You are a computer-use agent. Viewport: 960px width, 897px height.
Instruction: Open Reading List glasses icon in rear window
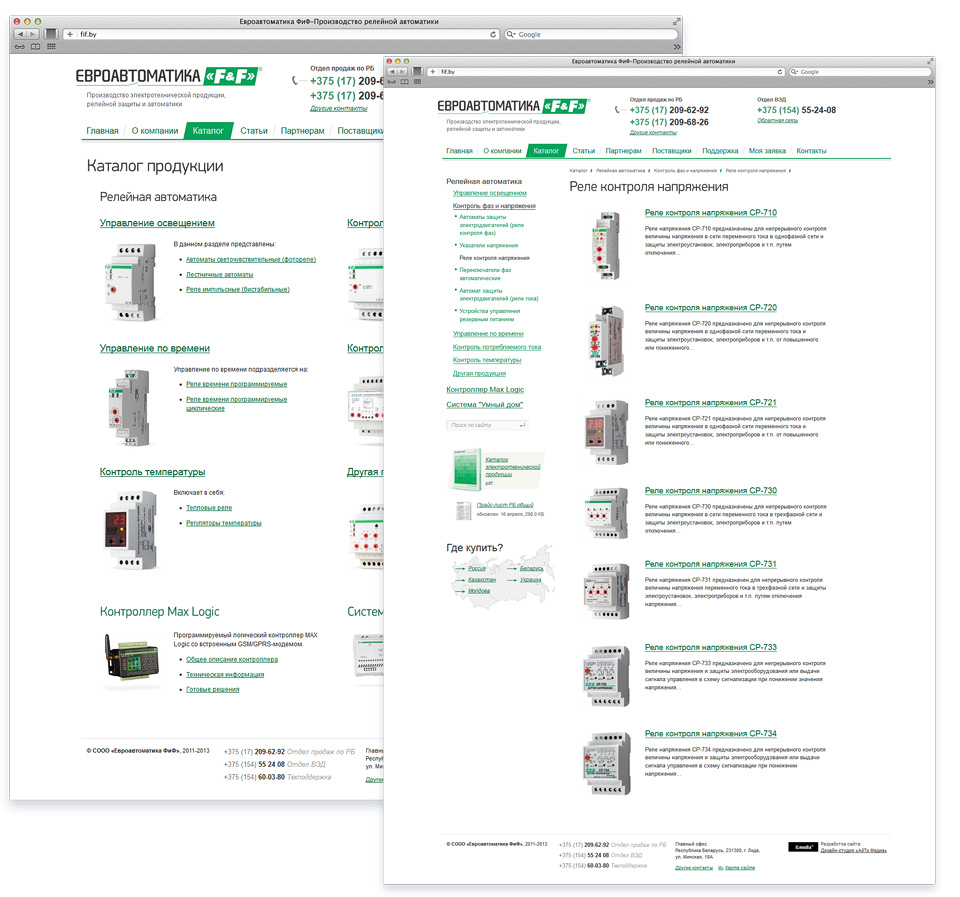click(x=20, y=47)
